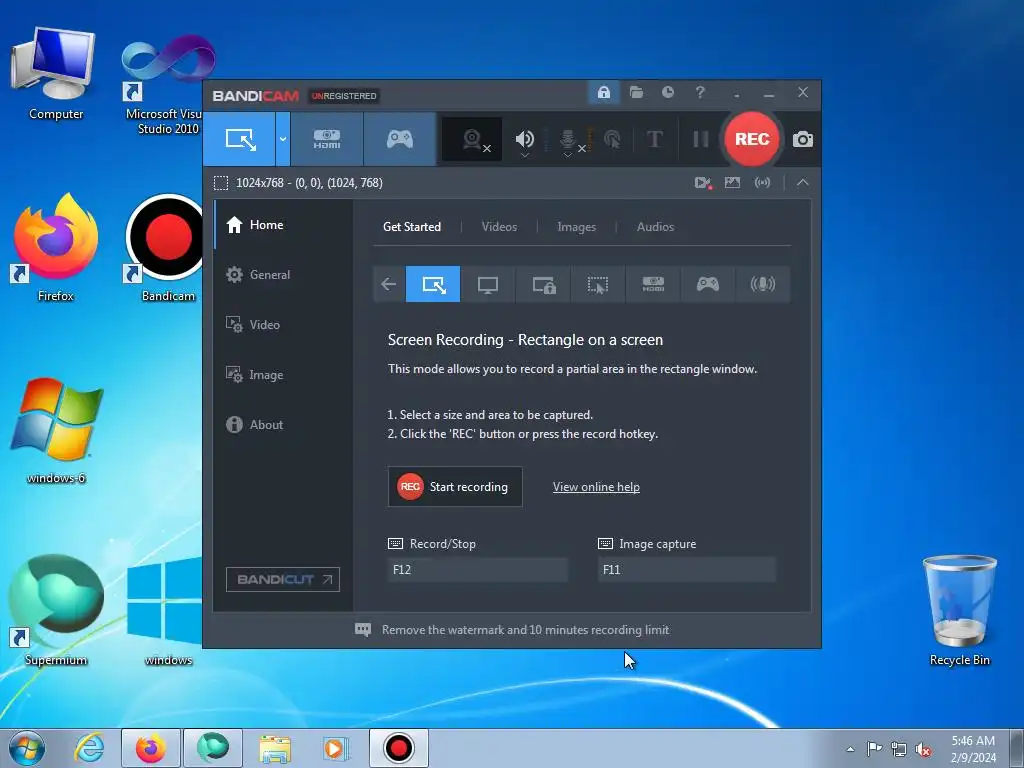Open Windows Media Player in taskbar

(336, 748)
